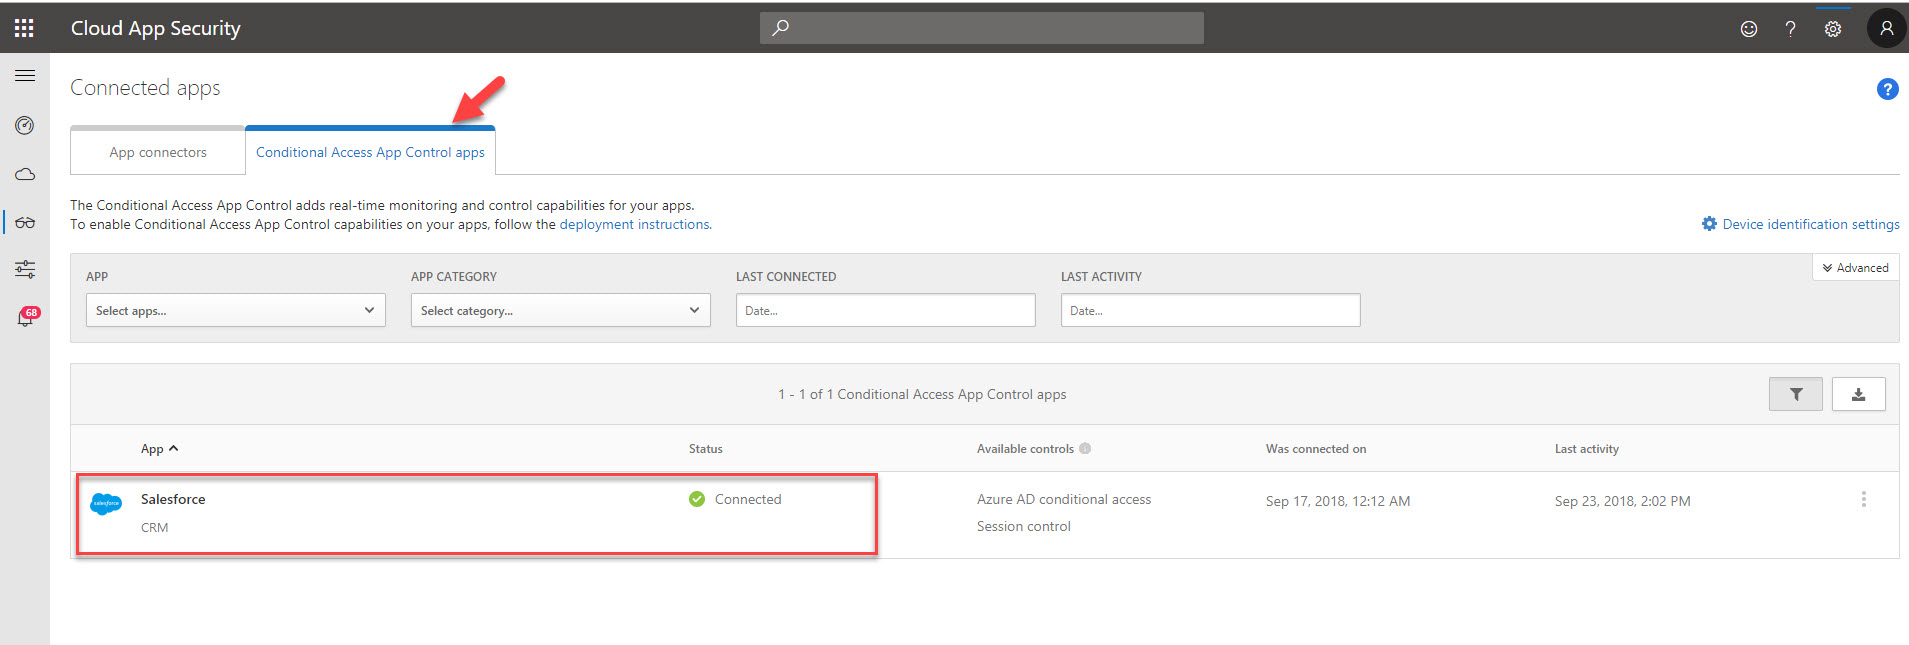
Task: Open the settings gear icon
Action: [1832, 29]
